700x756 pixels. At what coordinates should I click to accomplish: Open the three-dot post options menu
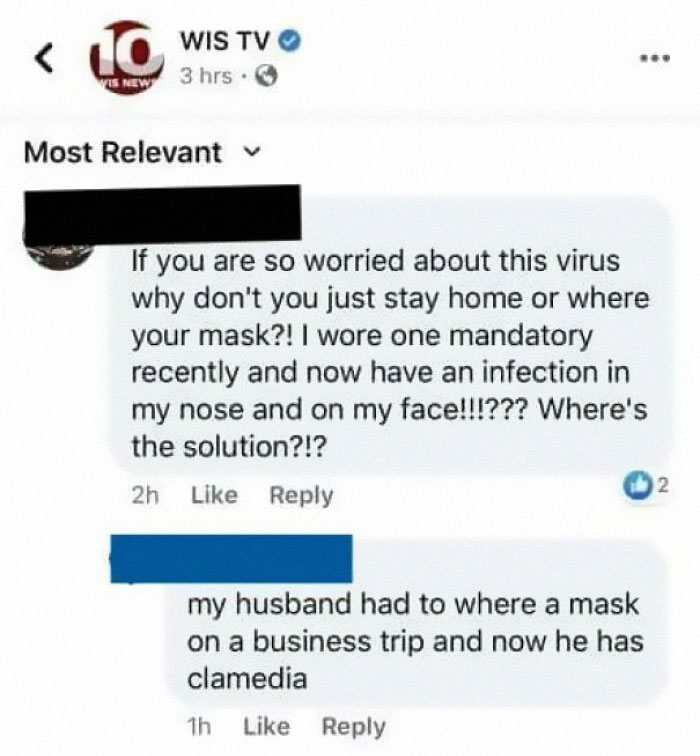655,59
